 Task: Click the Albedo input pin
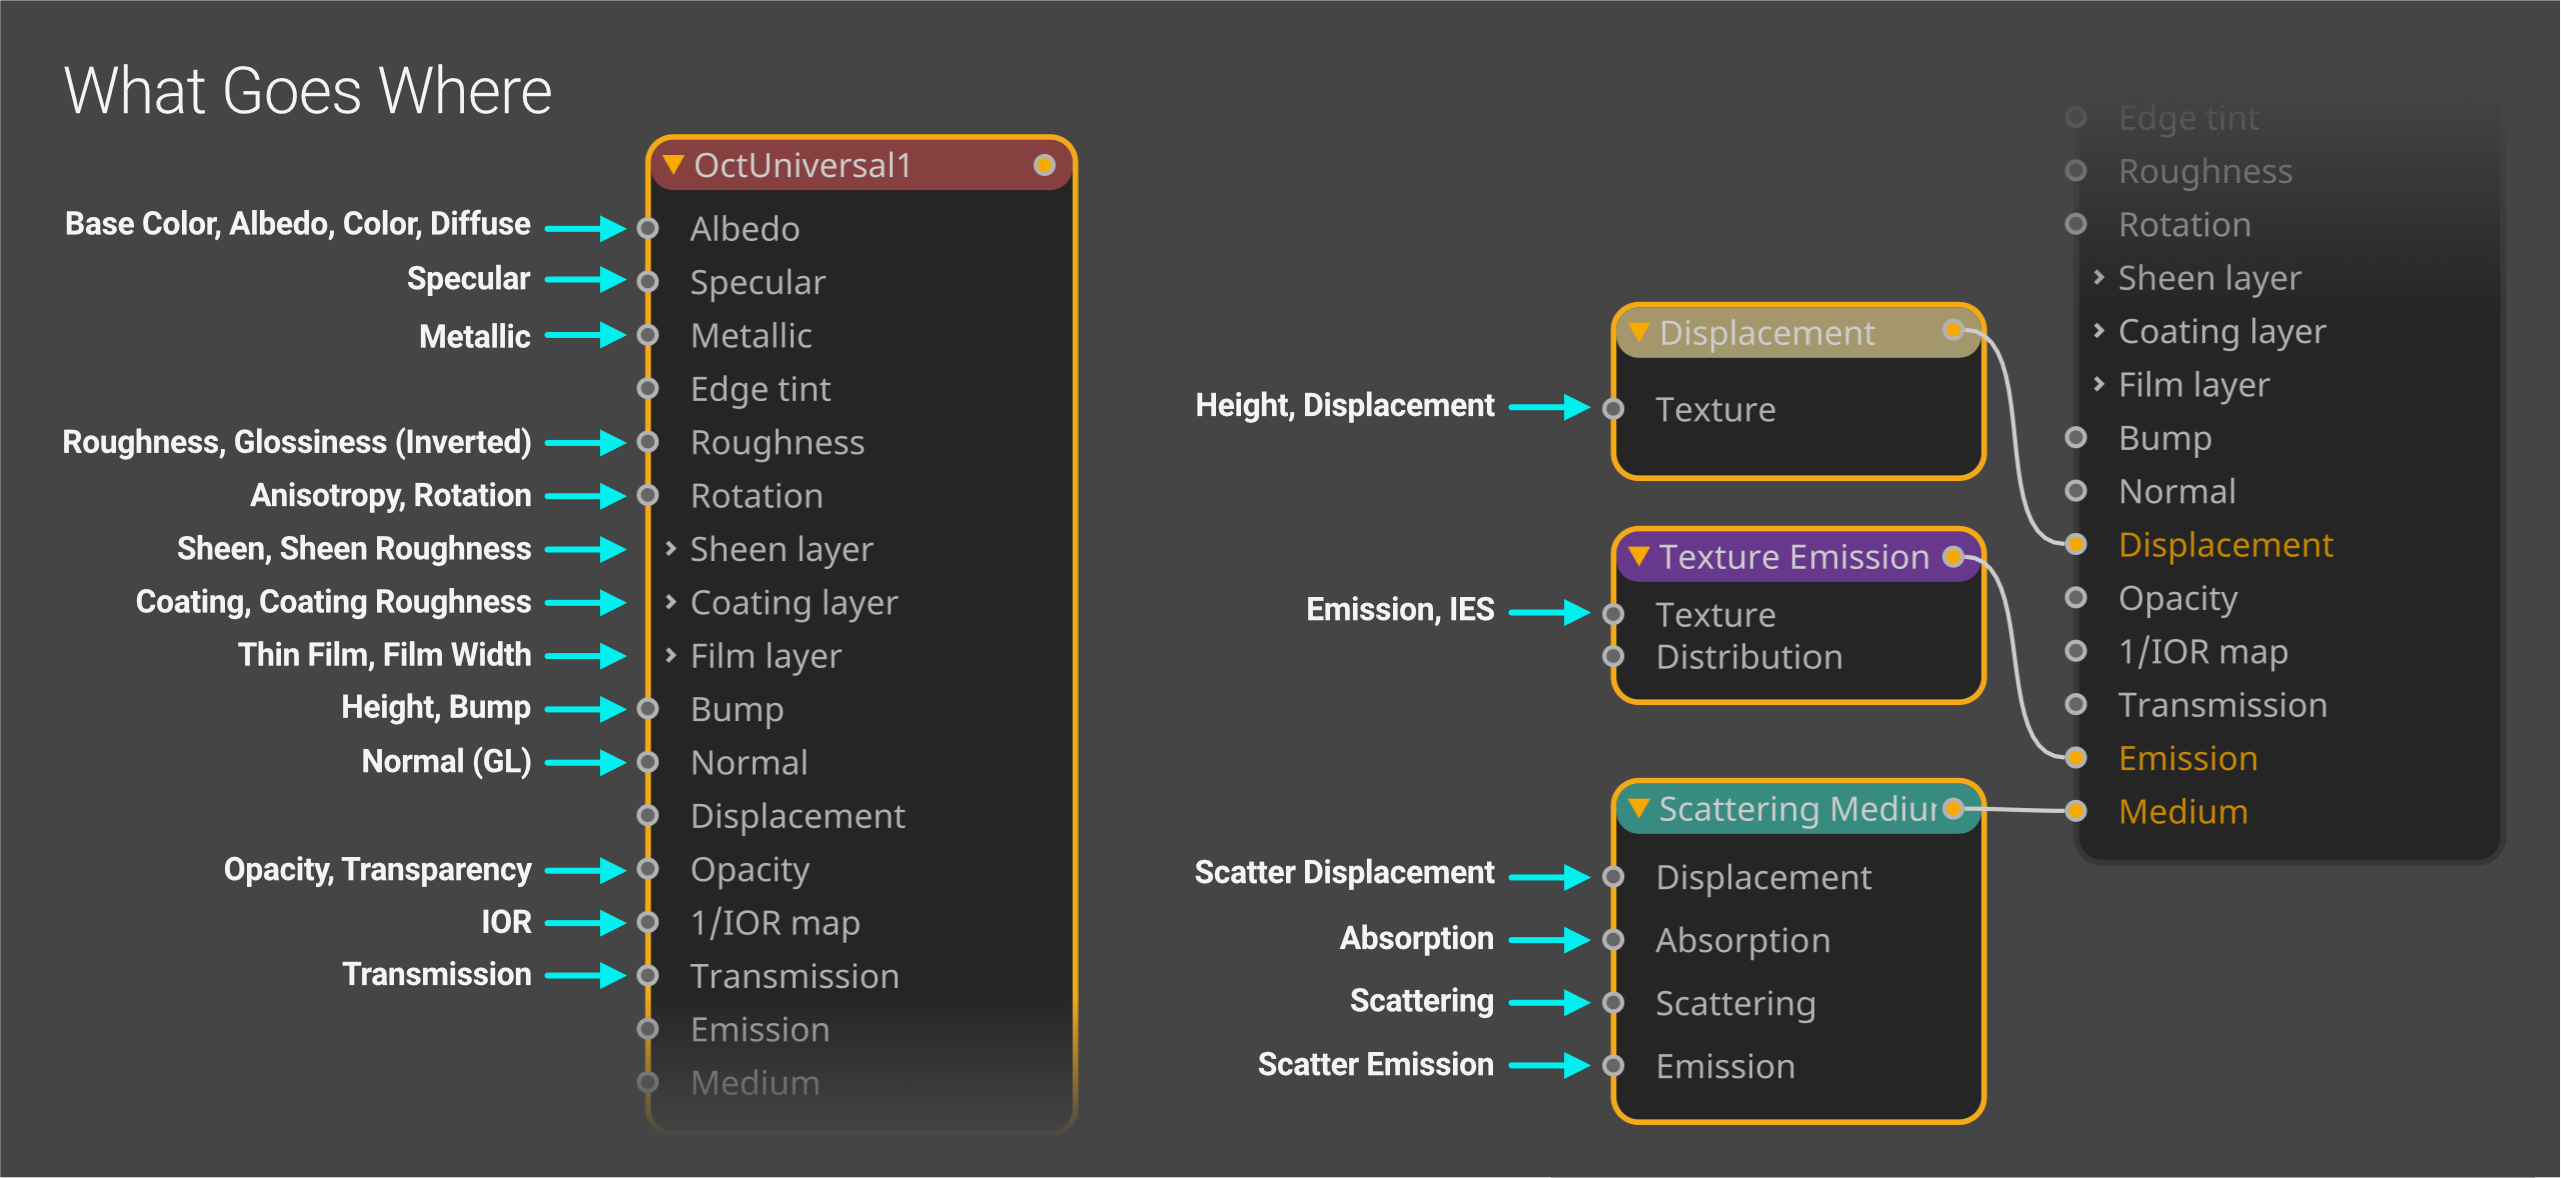click(x=648, y=228)
